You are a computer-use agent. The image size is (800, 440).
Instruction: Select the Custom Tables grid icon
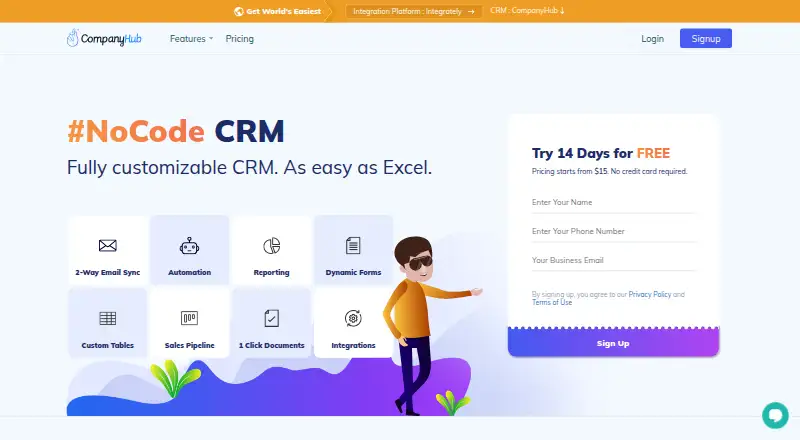click(108, 319)
